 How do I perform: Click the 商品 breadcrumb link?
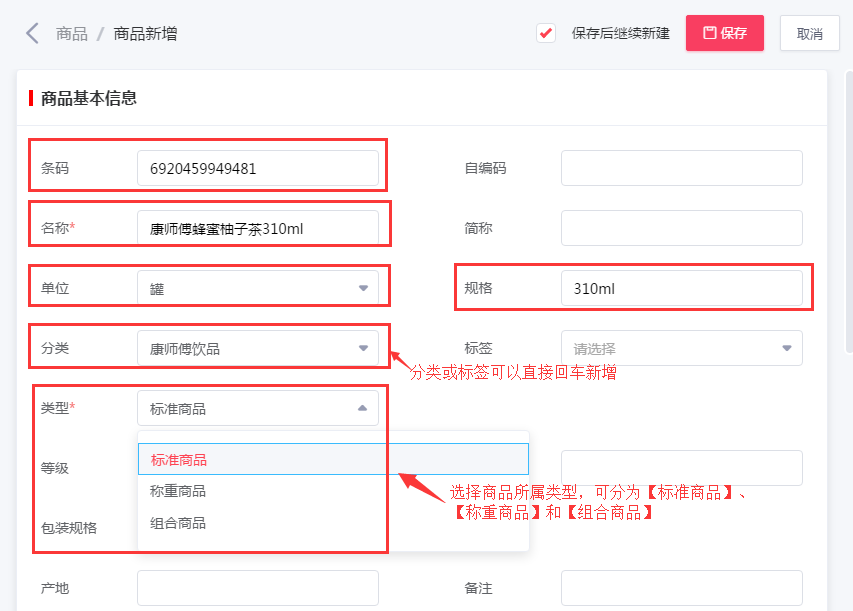(71, 32)
